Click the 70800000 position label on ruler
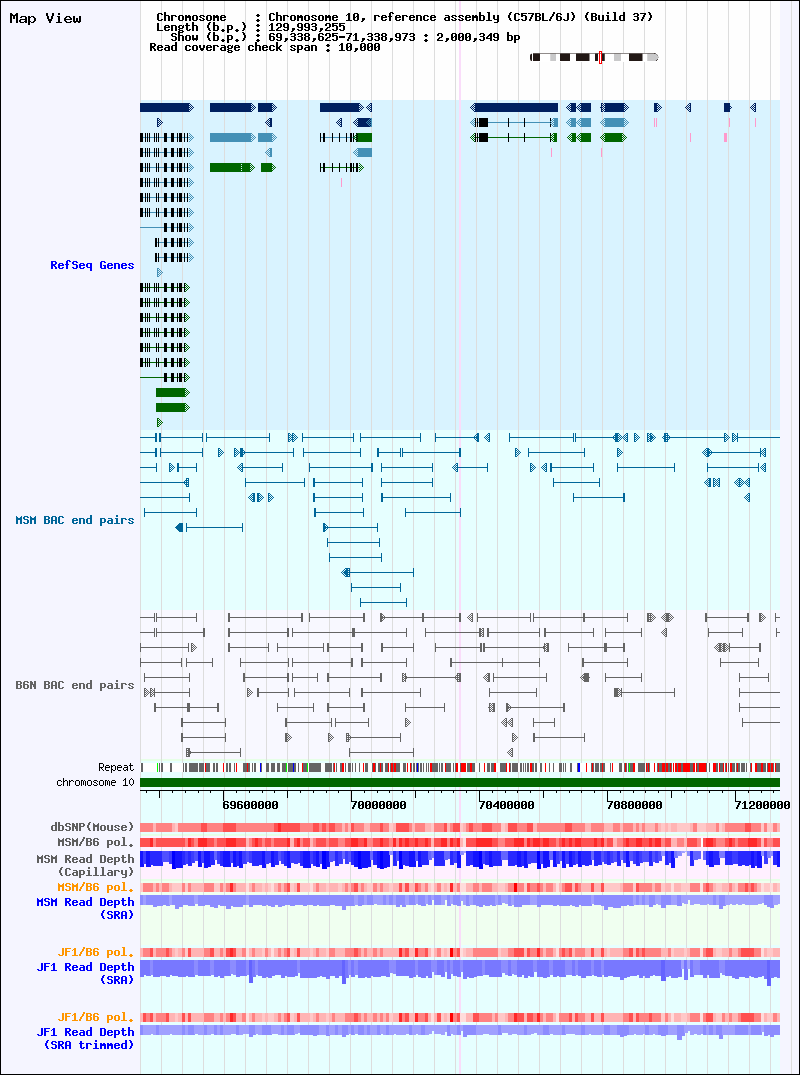The image size is (800, 1075). click(x=635, y=805)
